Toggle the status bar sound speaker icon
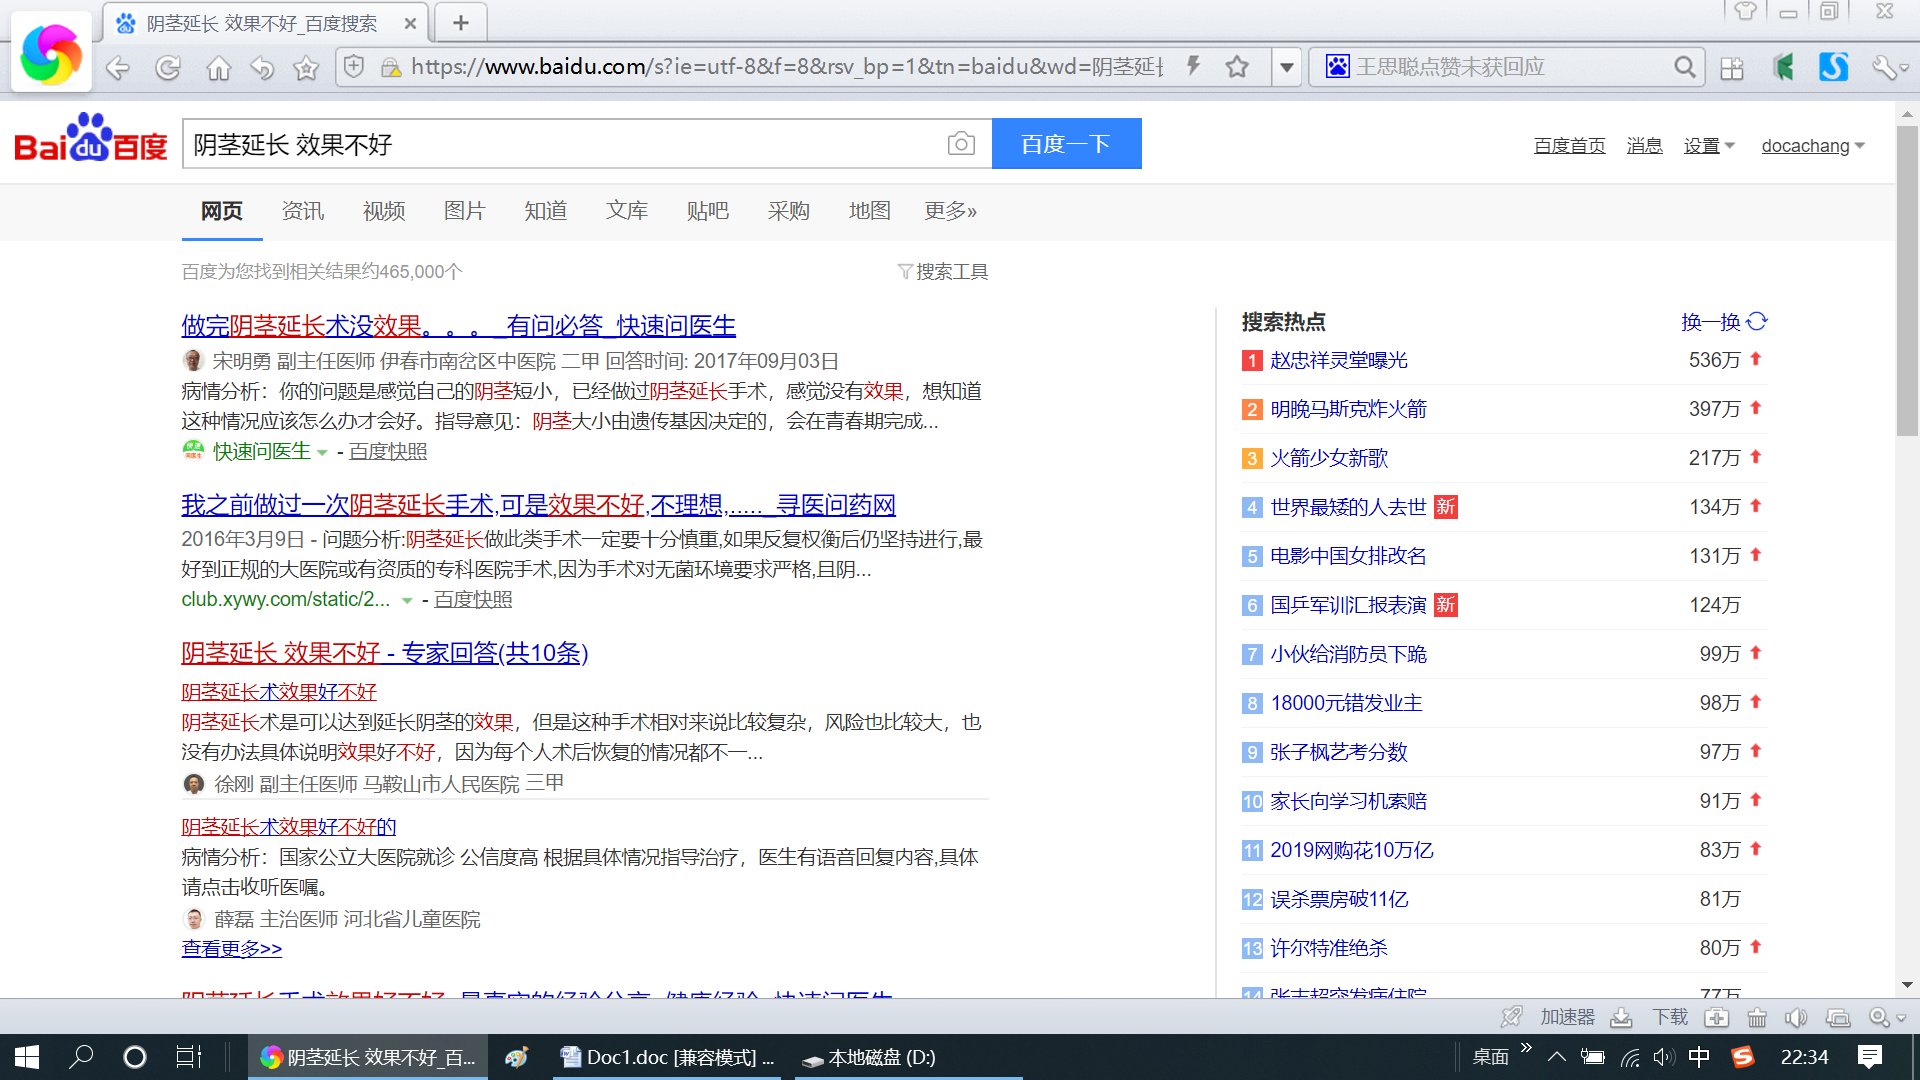The width and height of the screenshot is (1920, 1080). 1797,1018
